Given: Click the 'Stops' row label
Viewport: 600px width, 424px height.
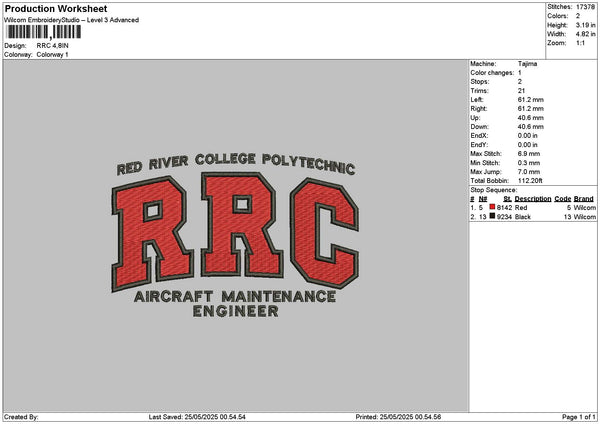Looking at the screenshot, I should 480,82.
